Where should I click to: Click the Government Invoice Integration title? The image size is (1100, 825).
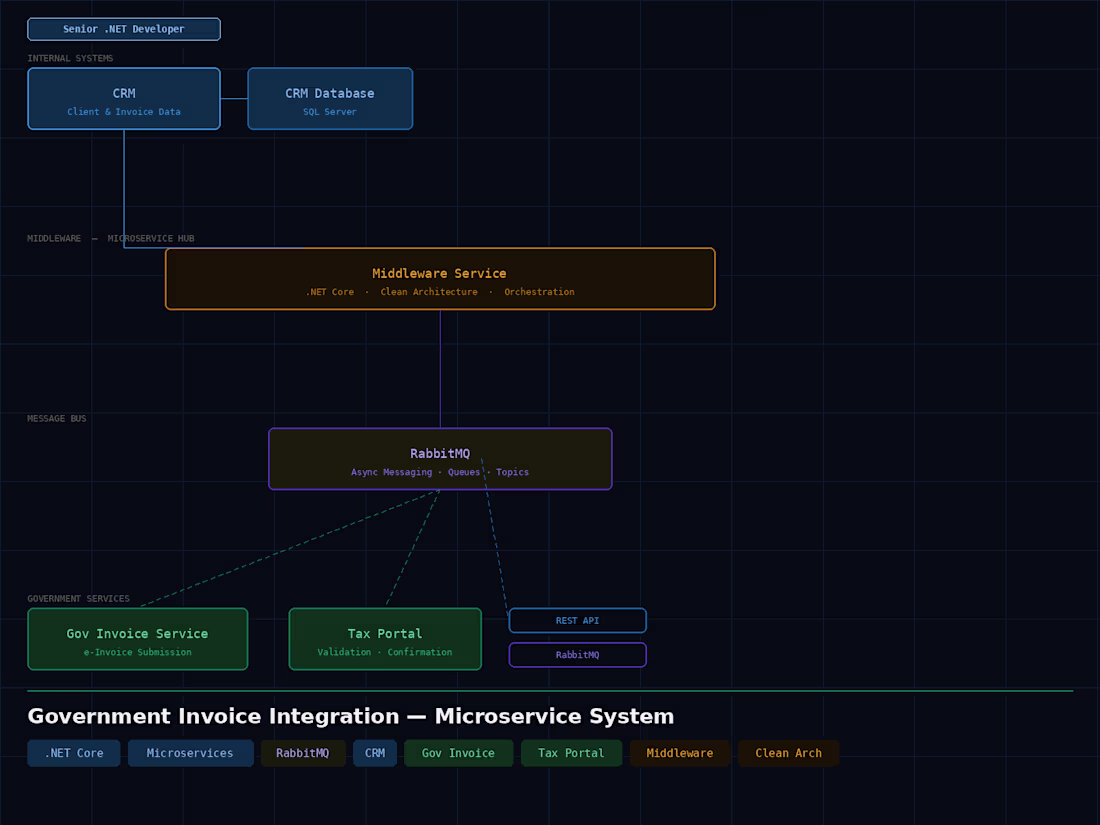click(351, 716)
